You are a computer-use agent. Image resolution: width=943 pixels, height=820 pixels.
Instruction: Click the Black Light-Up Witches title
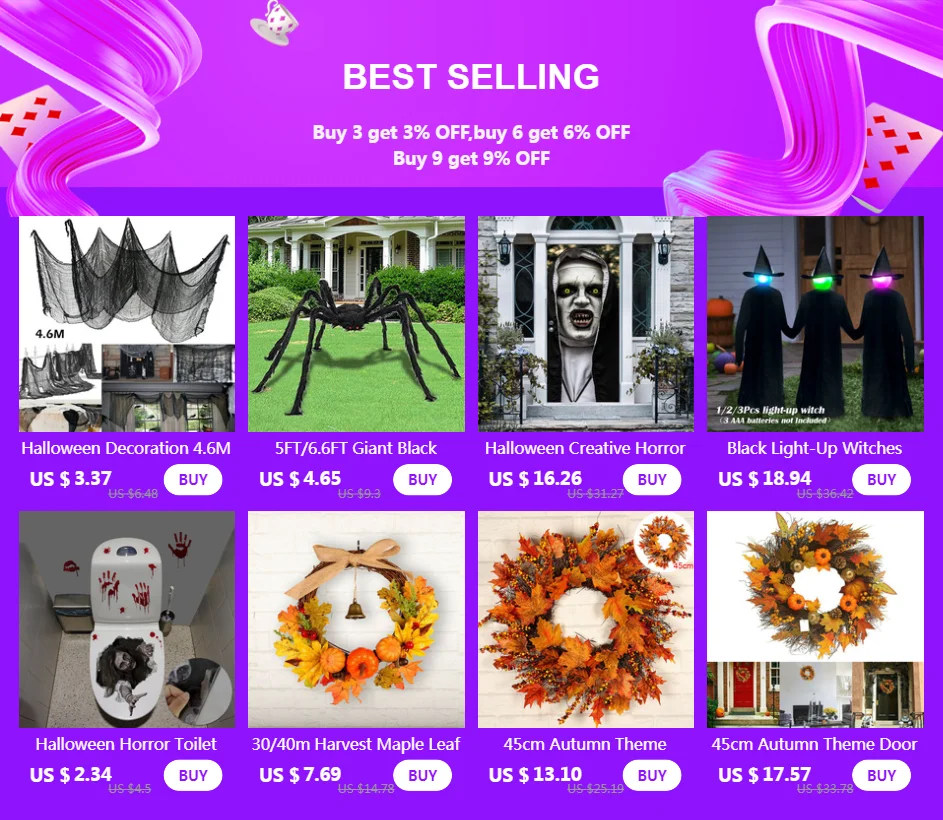coord(814,448)
